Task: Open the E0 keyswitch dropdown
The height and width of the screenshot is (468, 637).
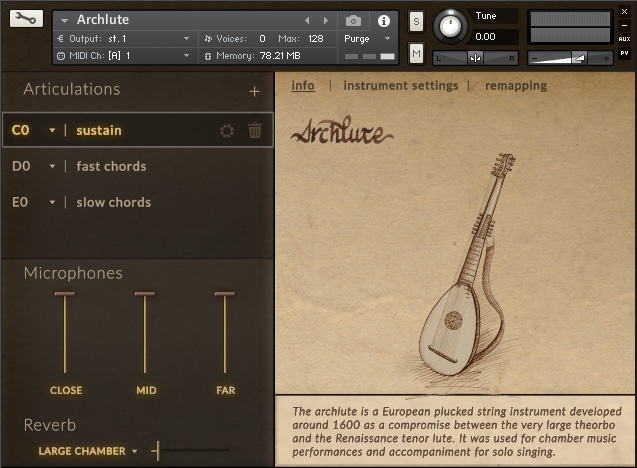Action: (x=52, y=202)
